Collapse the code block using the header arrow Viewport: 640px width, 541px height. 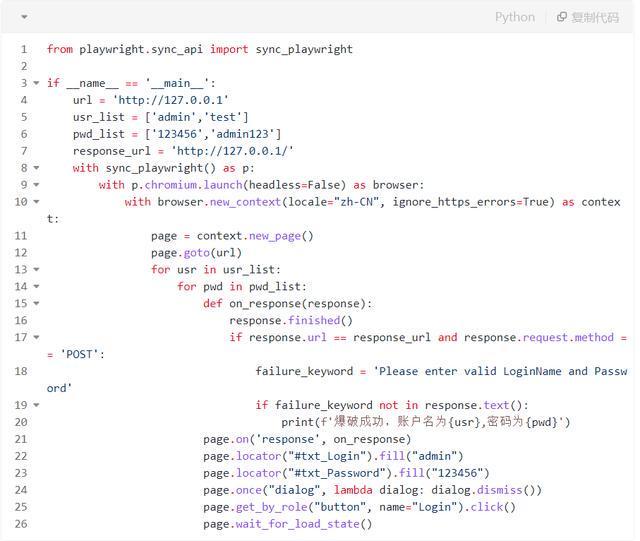(x=24, y=17)
